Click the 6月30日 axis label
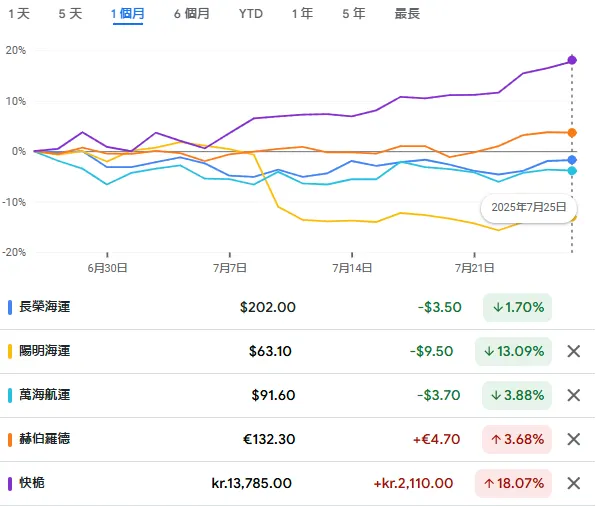This screenshot has height=506, width=596. [107, 268]
